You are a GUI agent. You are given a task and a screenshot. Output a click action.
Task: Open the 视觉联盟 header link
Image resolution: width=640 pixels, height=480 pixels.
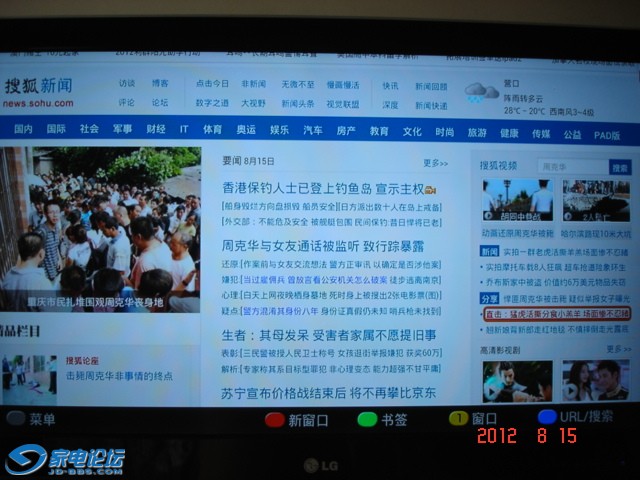[343, 104]
